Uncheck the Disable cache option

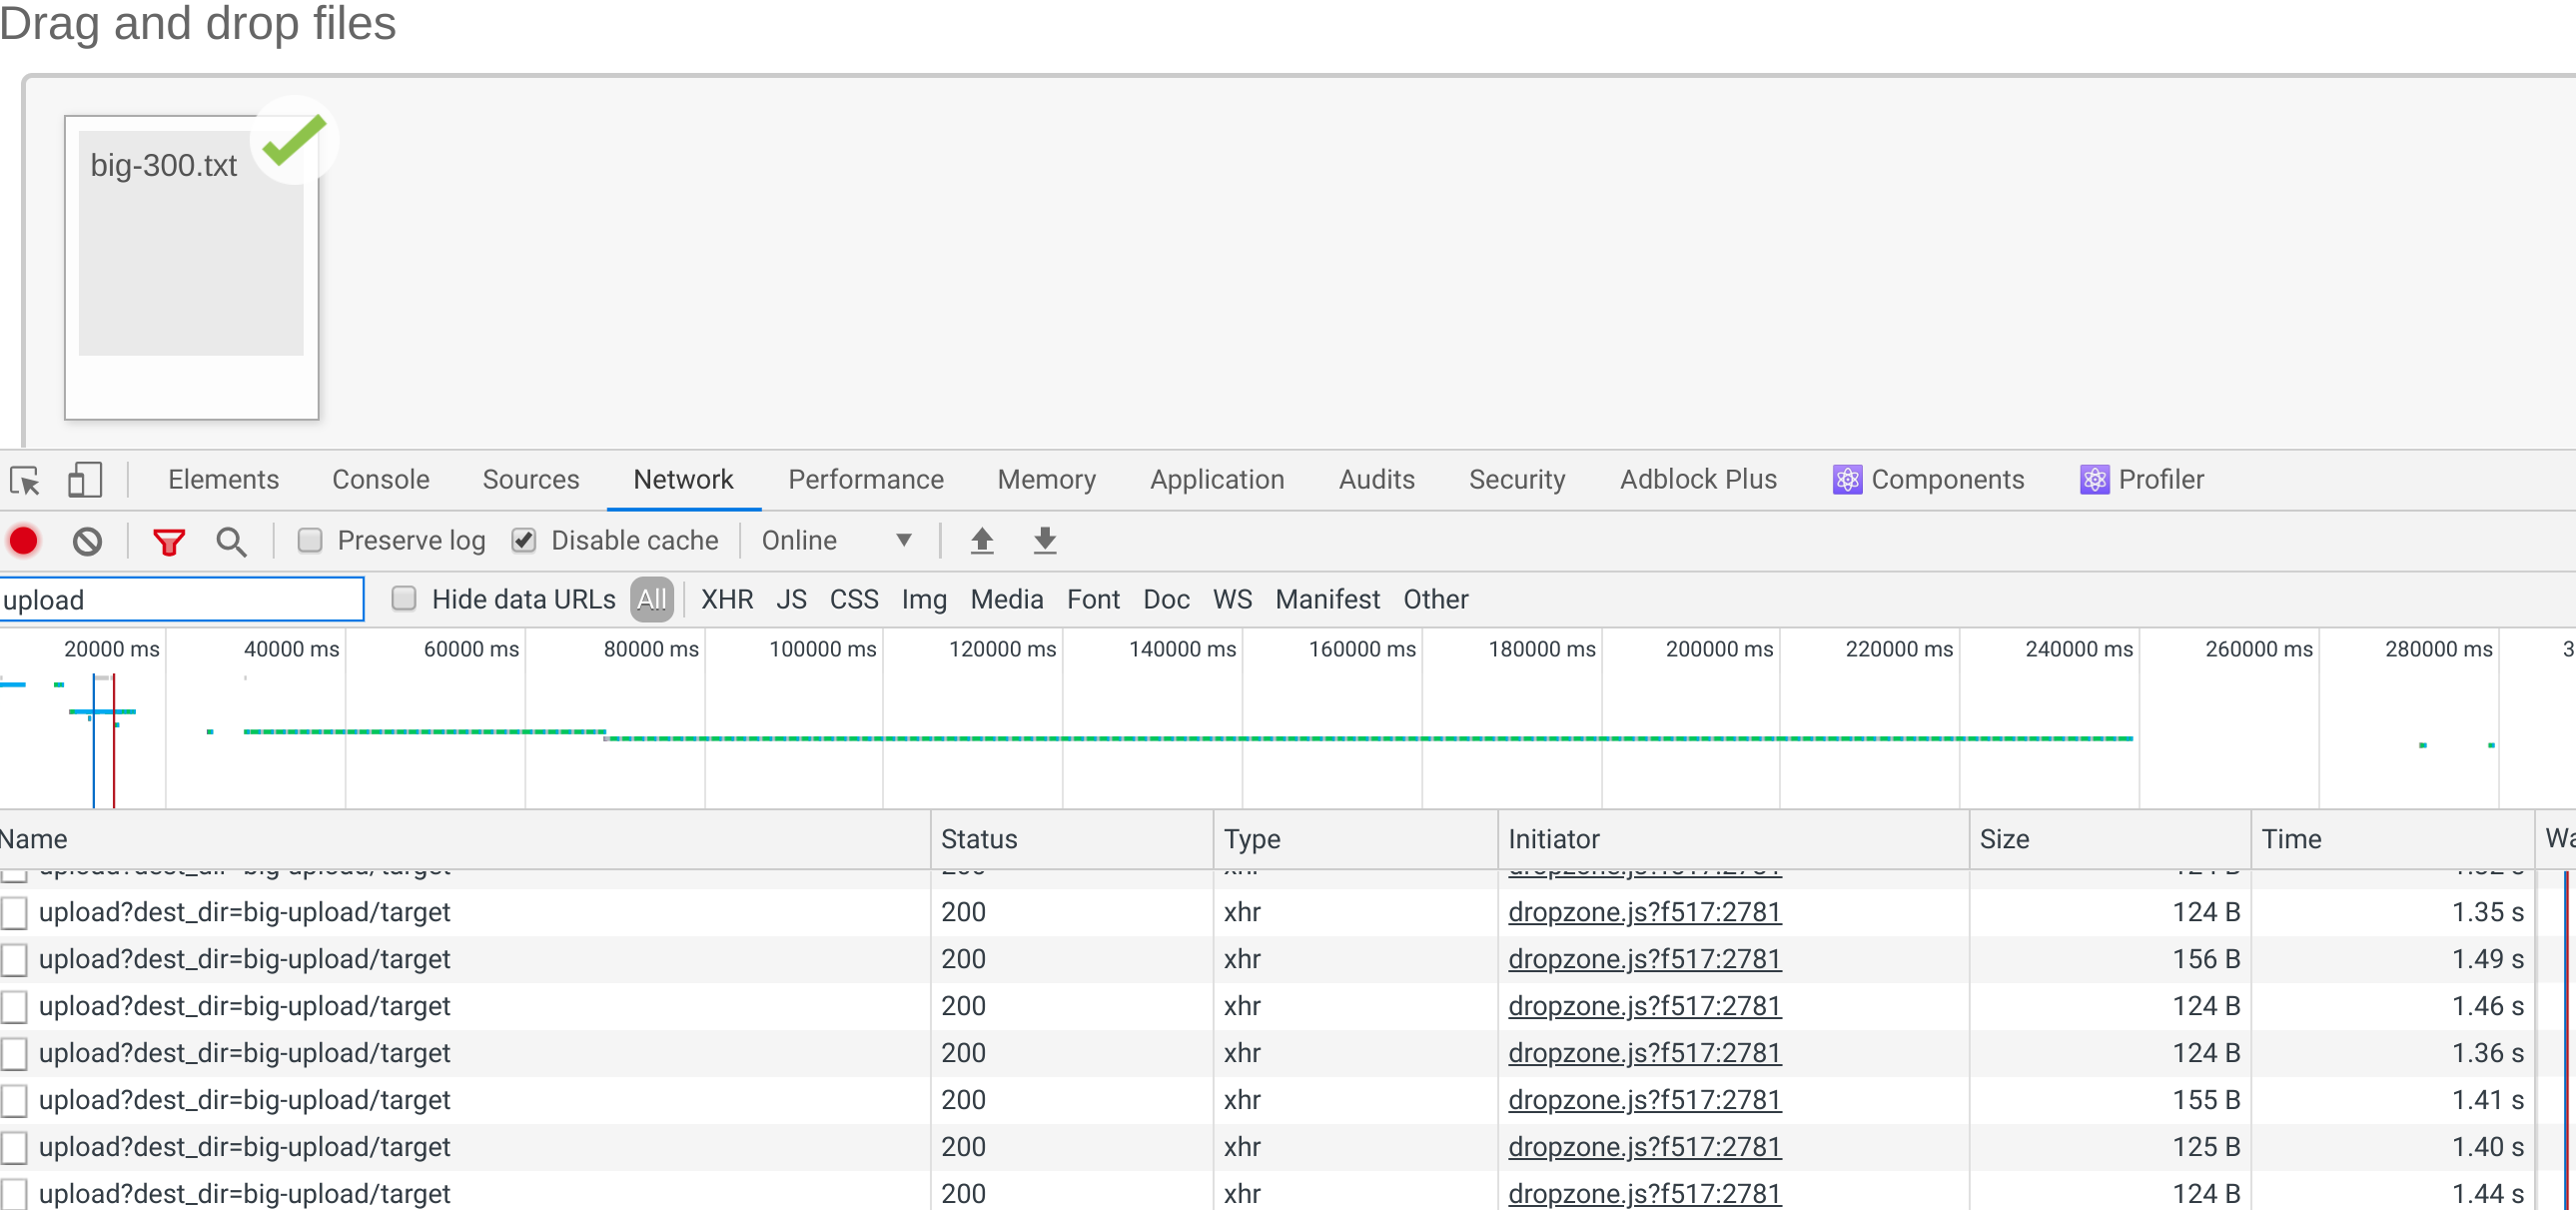click(x=524, y=540)
